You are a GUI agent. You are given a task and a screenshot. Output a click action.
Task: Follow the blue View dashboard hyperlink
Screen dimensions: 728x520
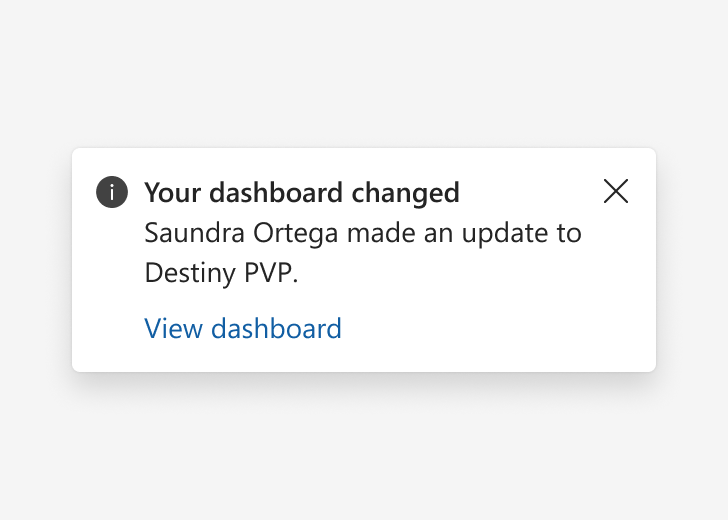coord(243,328)
